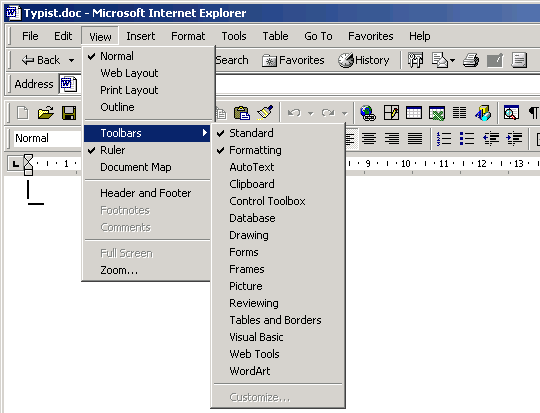Screen dimensions: 540x413
Task: Open the Tables and Borders icon
Action: [x=391, y=113]
